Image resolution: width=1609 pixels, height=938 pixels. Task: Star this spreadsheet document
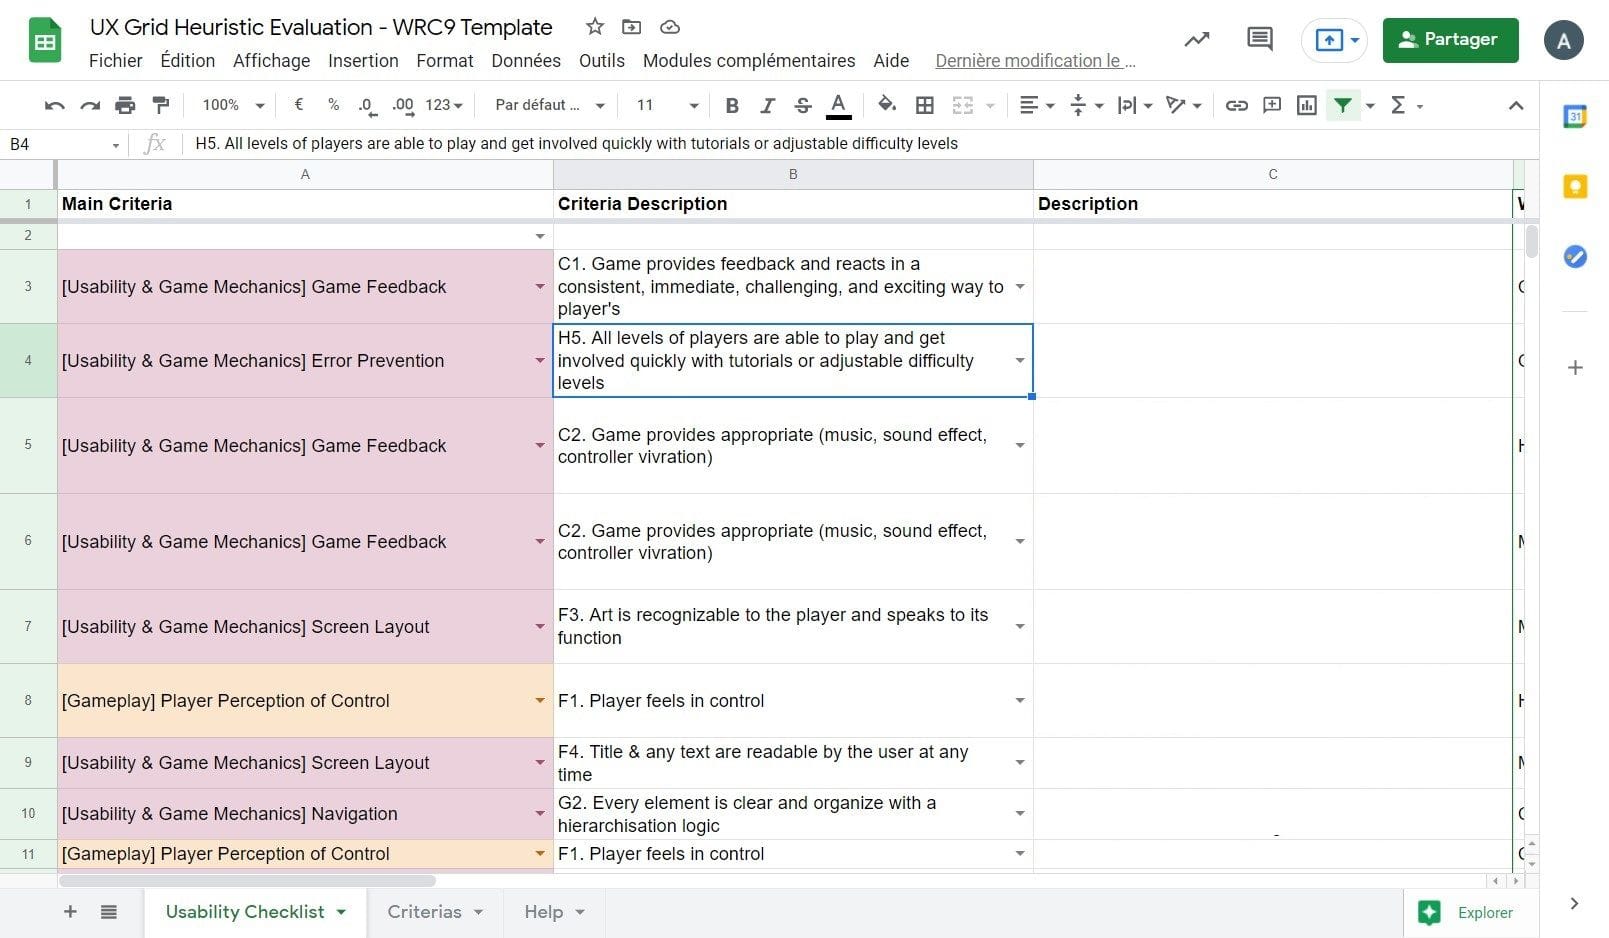(x=595, y=27)
